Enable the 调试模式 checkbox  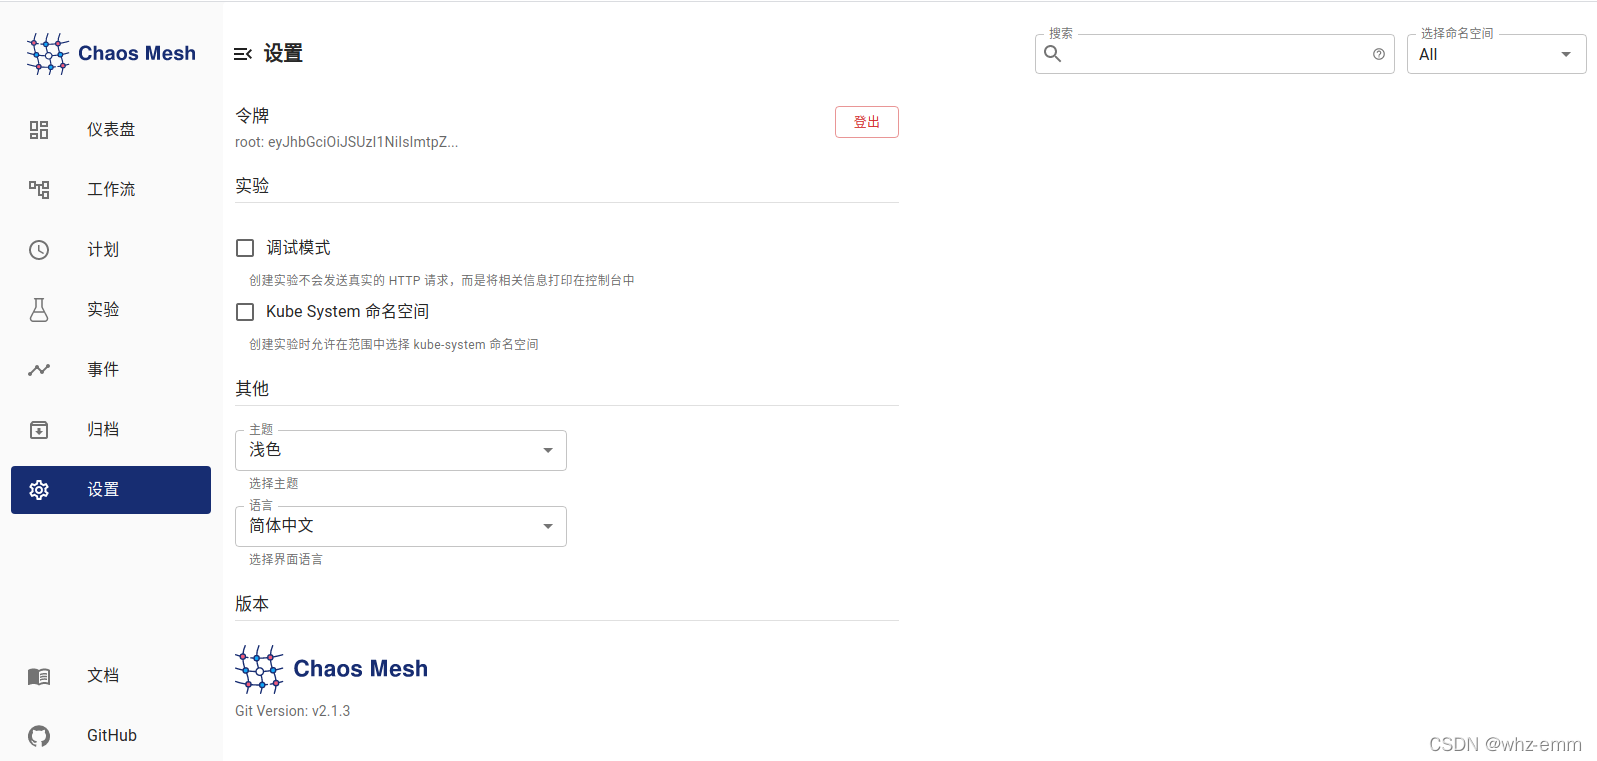[x=245, y=248]
